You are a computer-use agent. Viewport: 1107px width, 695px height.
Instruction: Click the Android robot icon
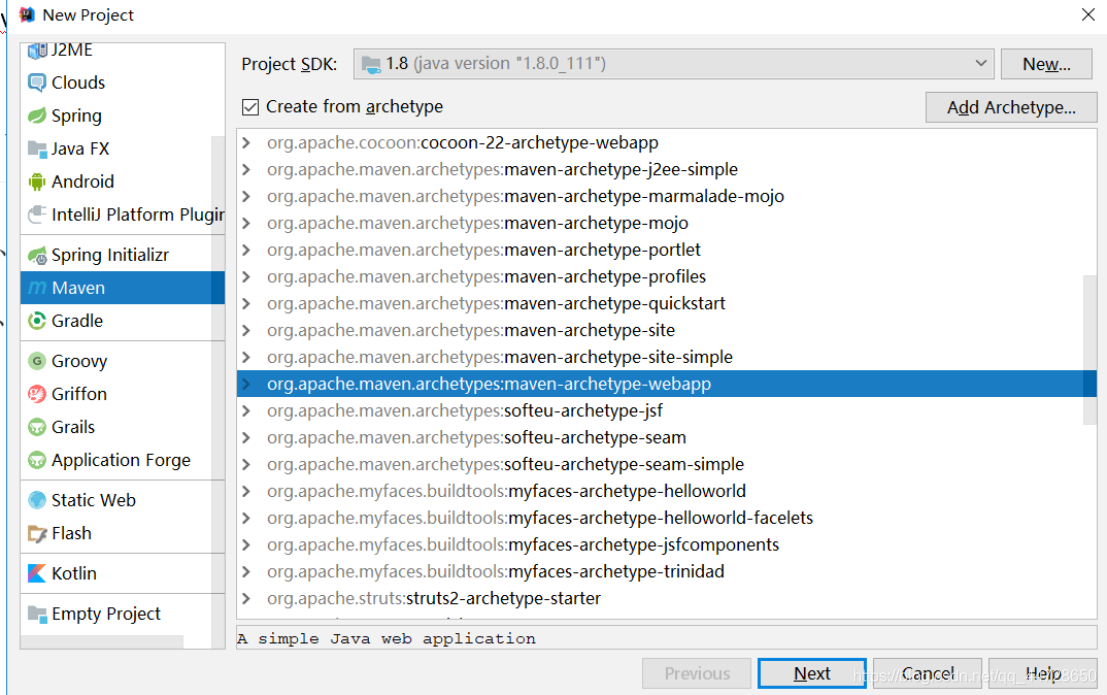tap(37, 182)
